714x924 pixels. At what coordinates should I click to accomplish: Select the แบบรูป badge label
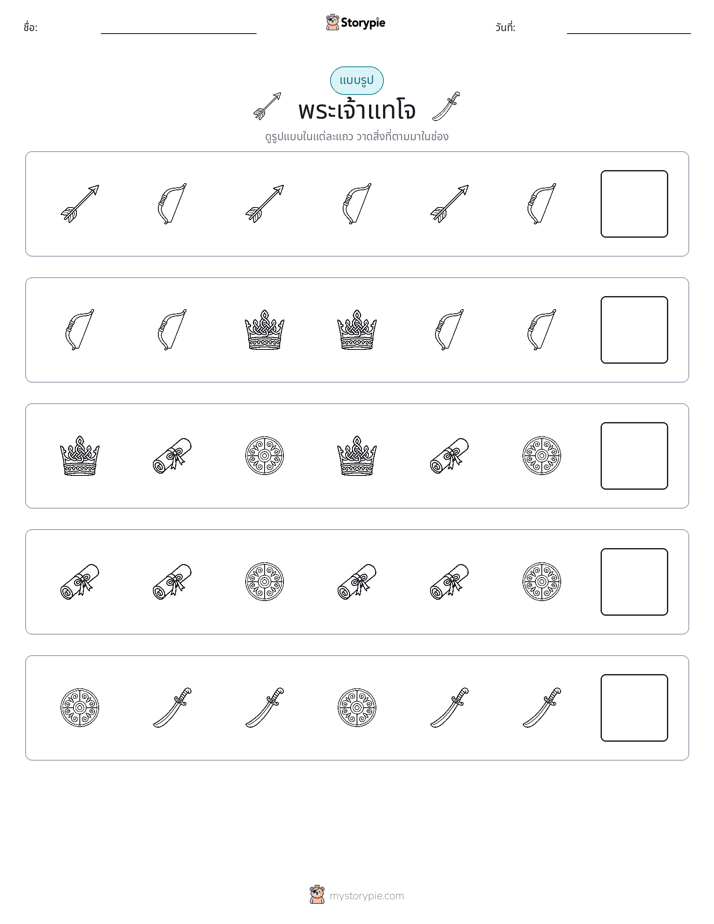(x=356, y=81)
